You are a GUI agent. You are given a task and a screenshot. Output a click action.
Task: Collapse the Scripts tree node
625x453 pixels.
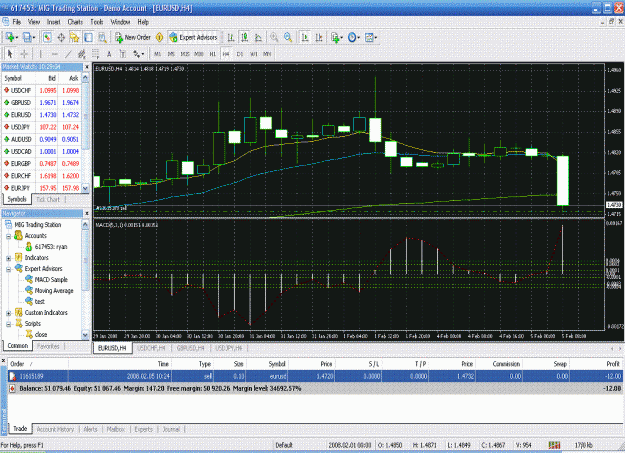pyautogui.click(x=8, y=324)
